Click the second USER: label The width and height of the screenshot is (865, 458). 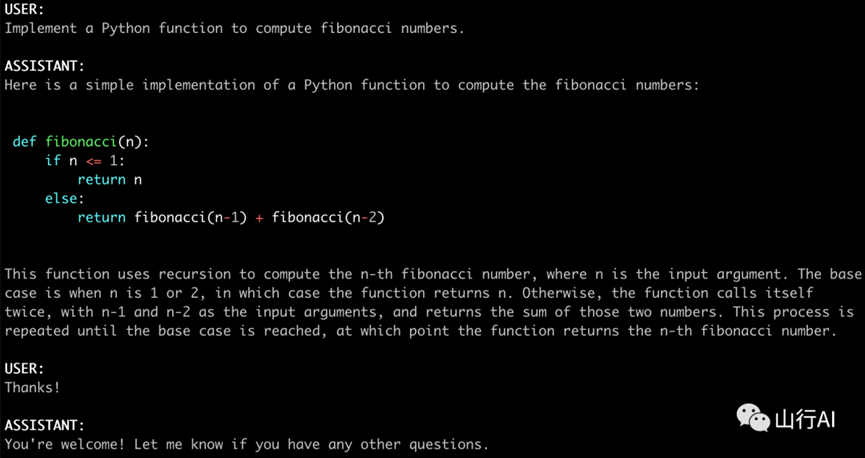coord(24,368)
